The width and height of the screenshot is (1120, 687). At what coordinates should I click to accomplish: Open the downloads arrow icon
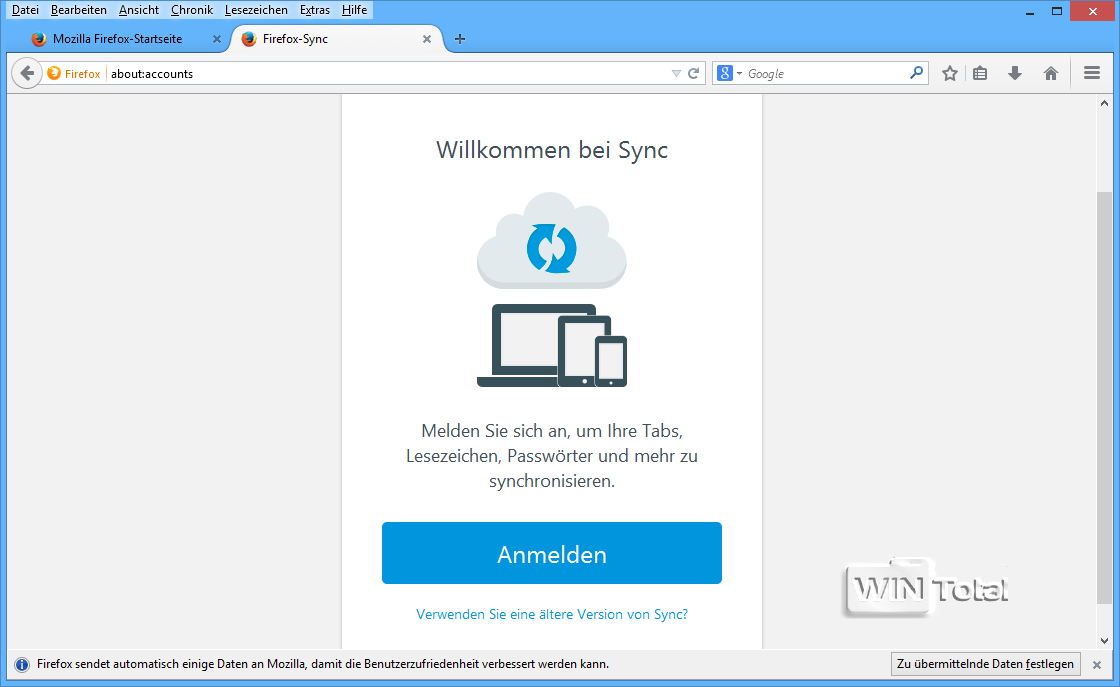coord(1015,73)
